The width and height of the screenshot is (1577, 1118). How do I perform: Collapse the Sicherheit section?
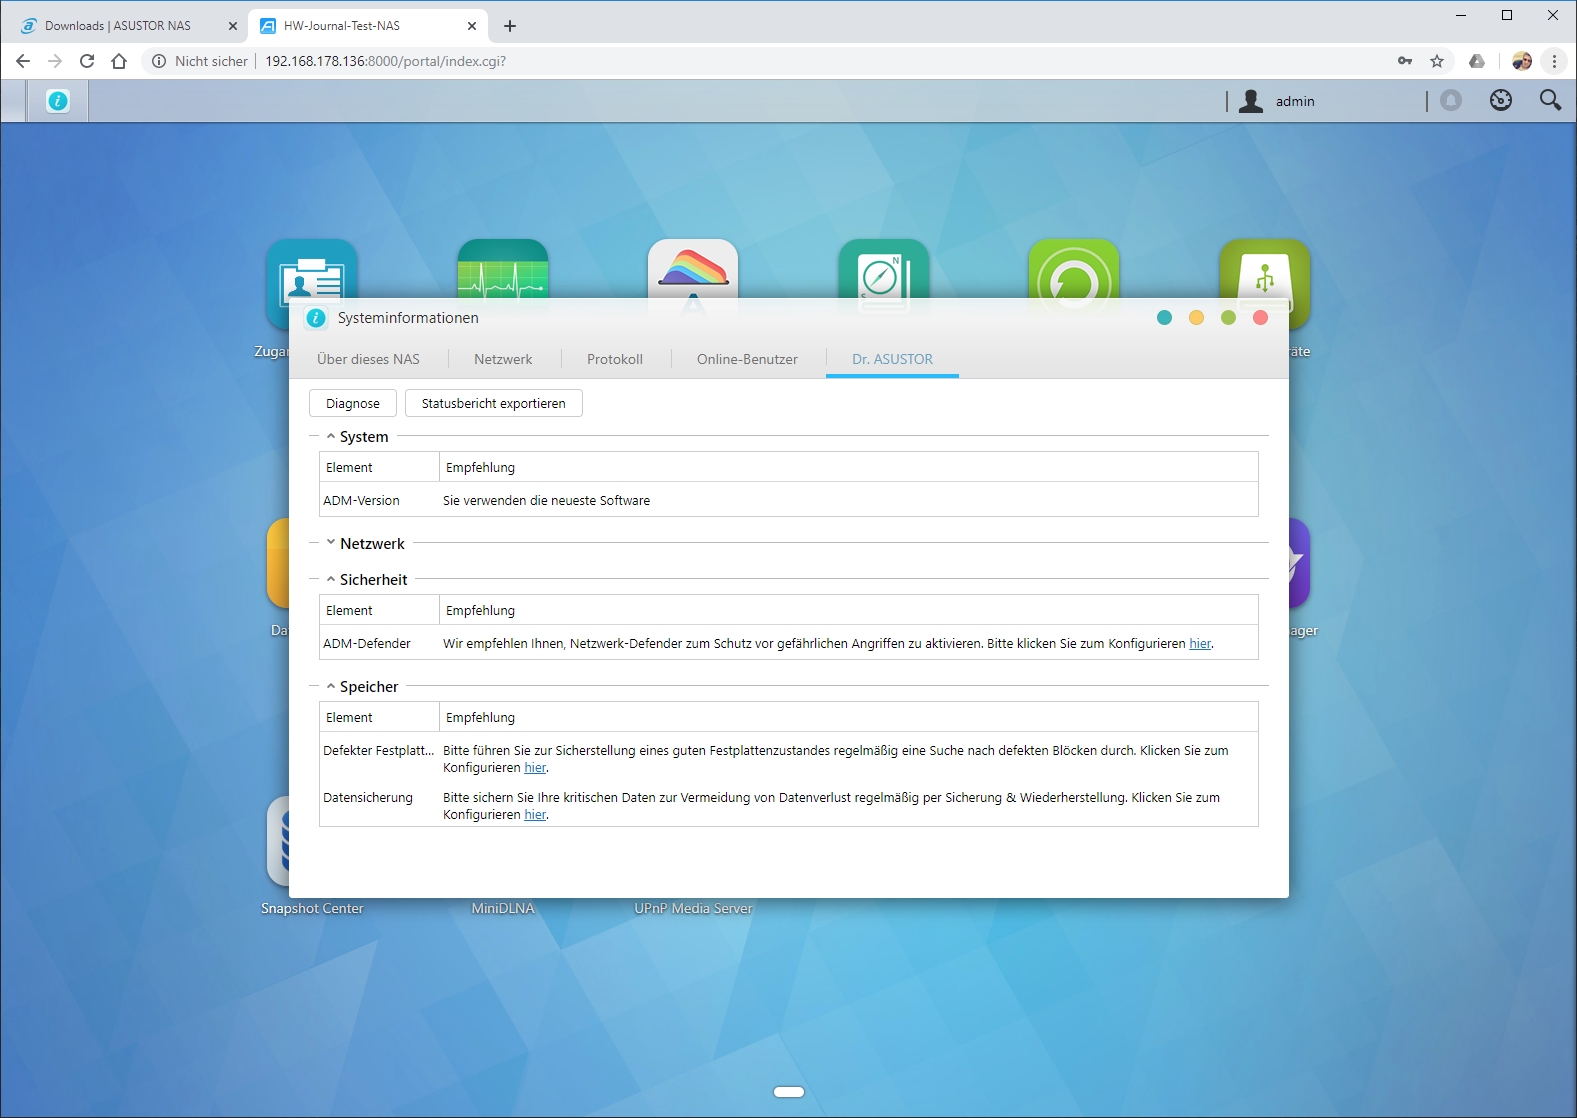[x=331, y=579]
